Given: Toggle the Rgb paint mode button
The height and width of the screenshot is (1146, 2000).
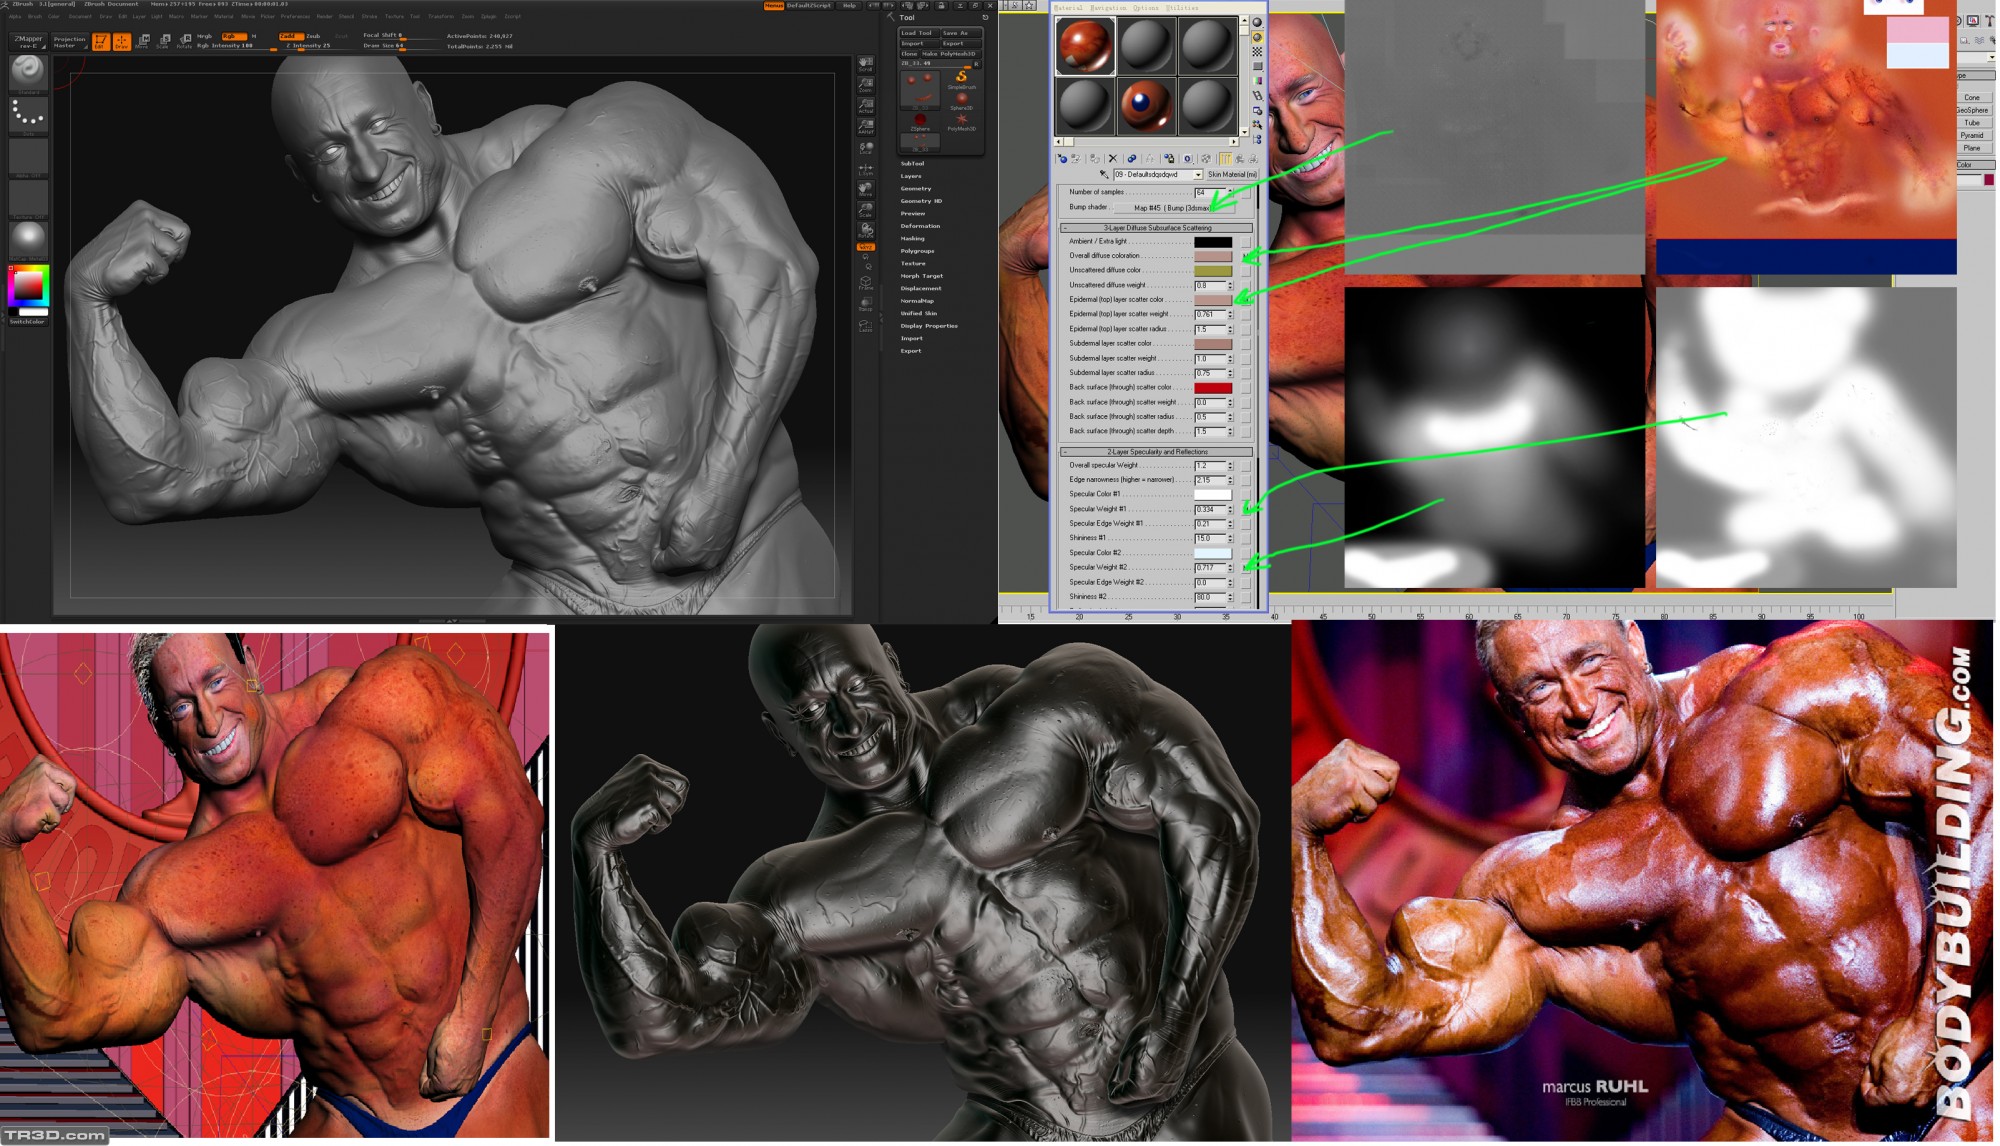Looking at the screenshot, I should pyautogui.click(x=232, y=36).
